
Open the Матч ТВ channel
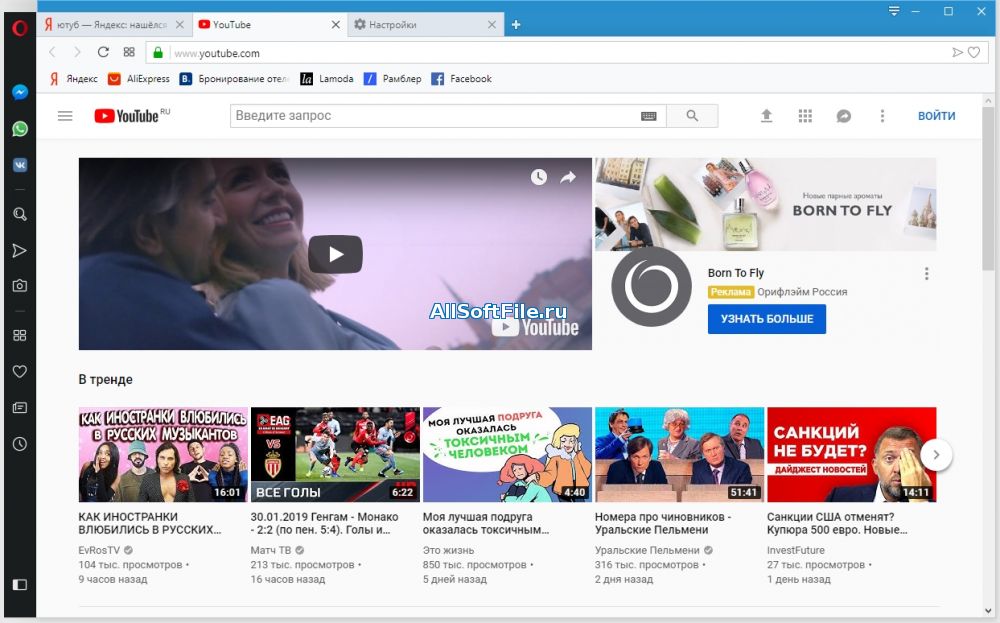pos(270,550)
